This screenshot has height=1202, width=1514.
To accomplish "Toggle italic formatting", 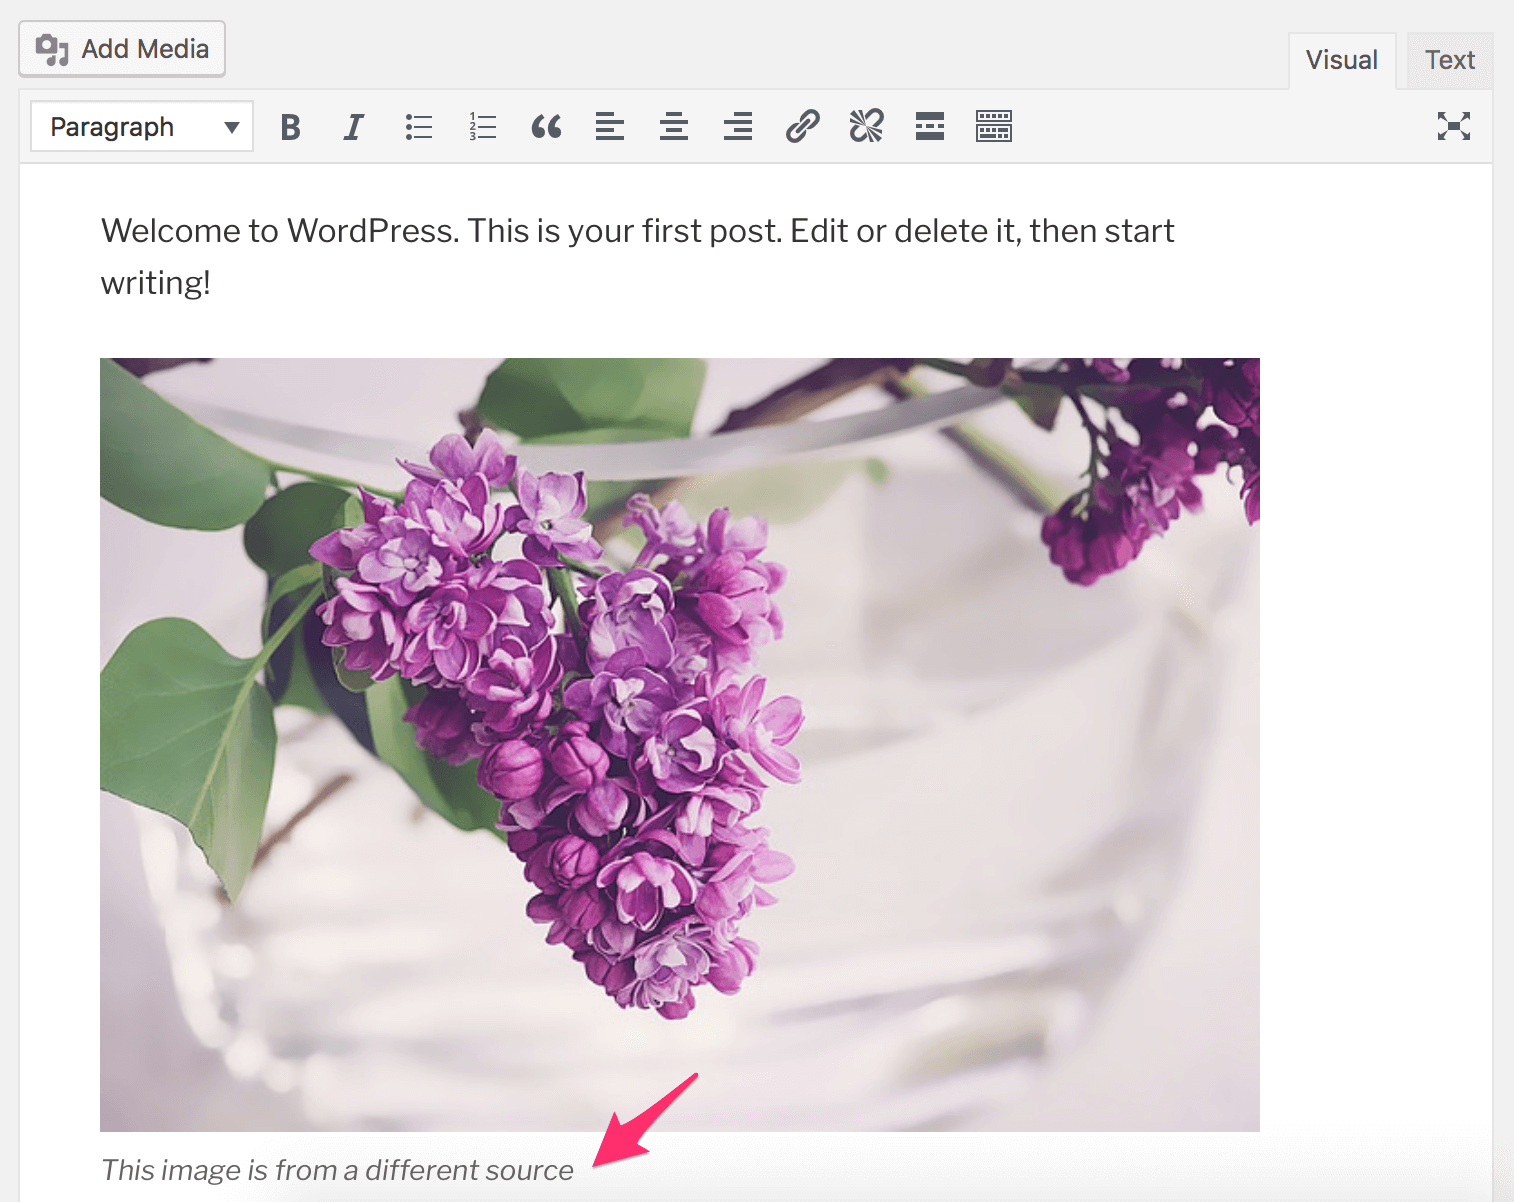I will pos(353,127).
